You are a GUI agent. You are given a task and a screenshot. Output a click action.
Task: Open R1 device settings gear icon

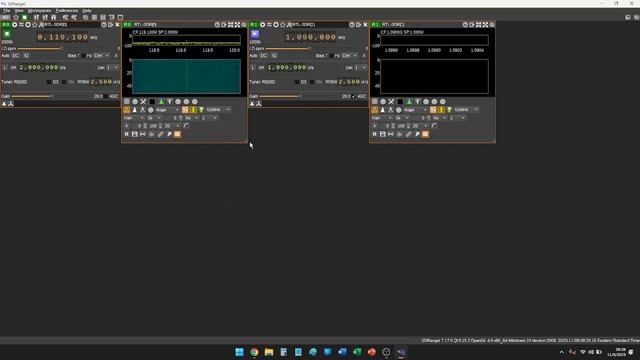(x=262, y=25)
